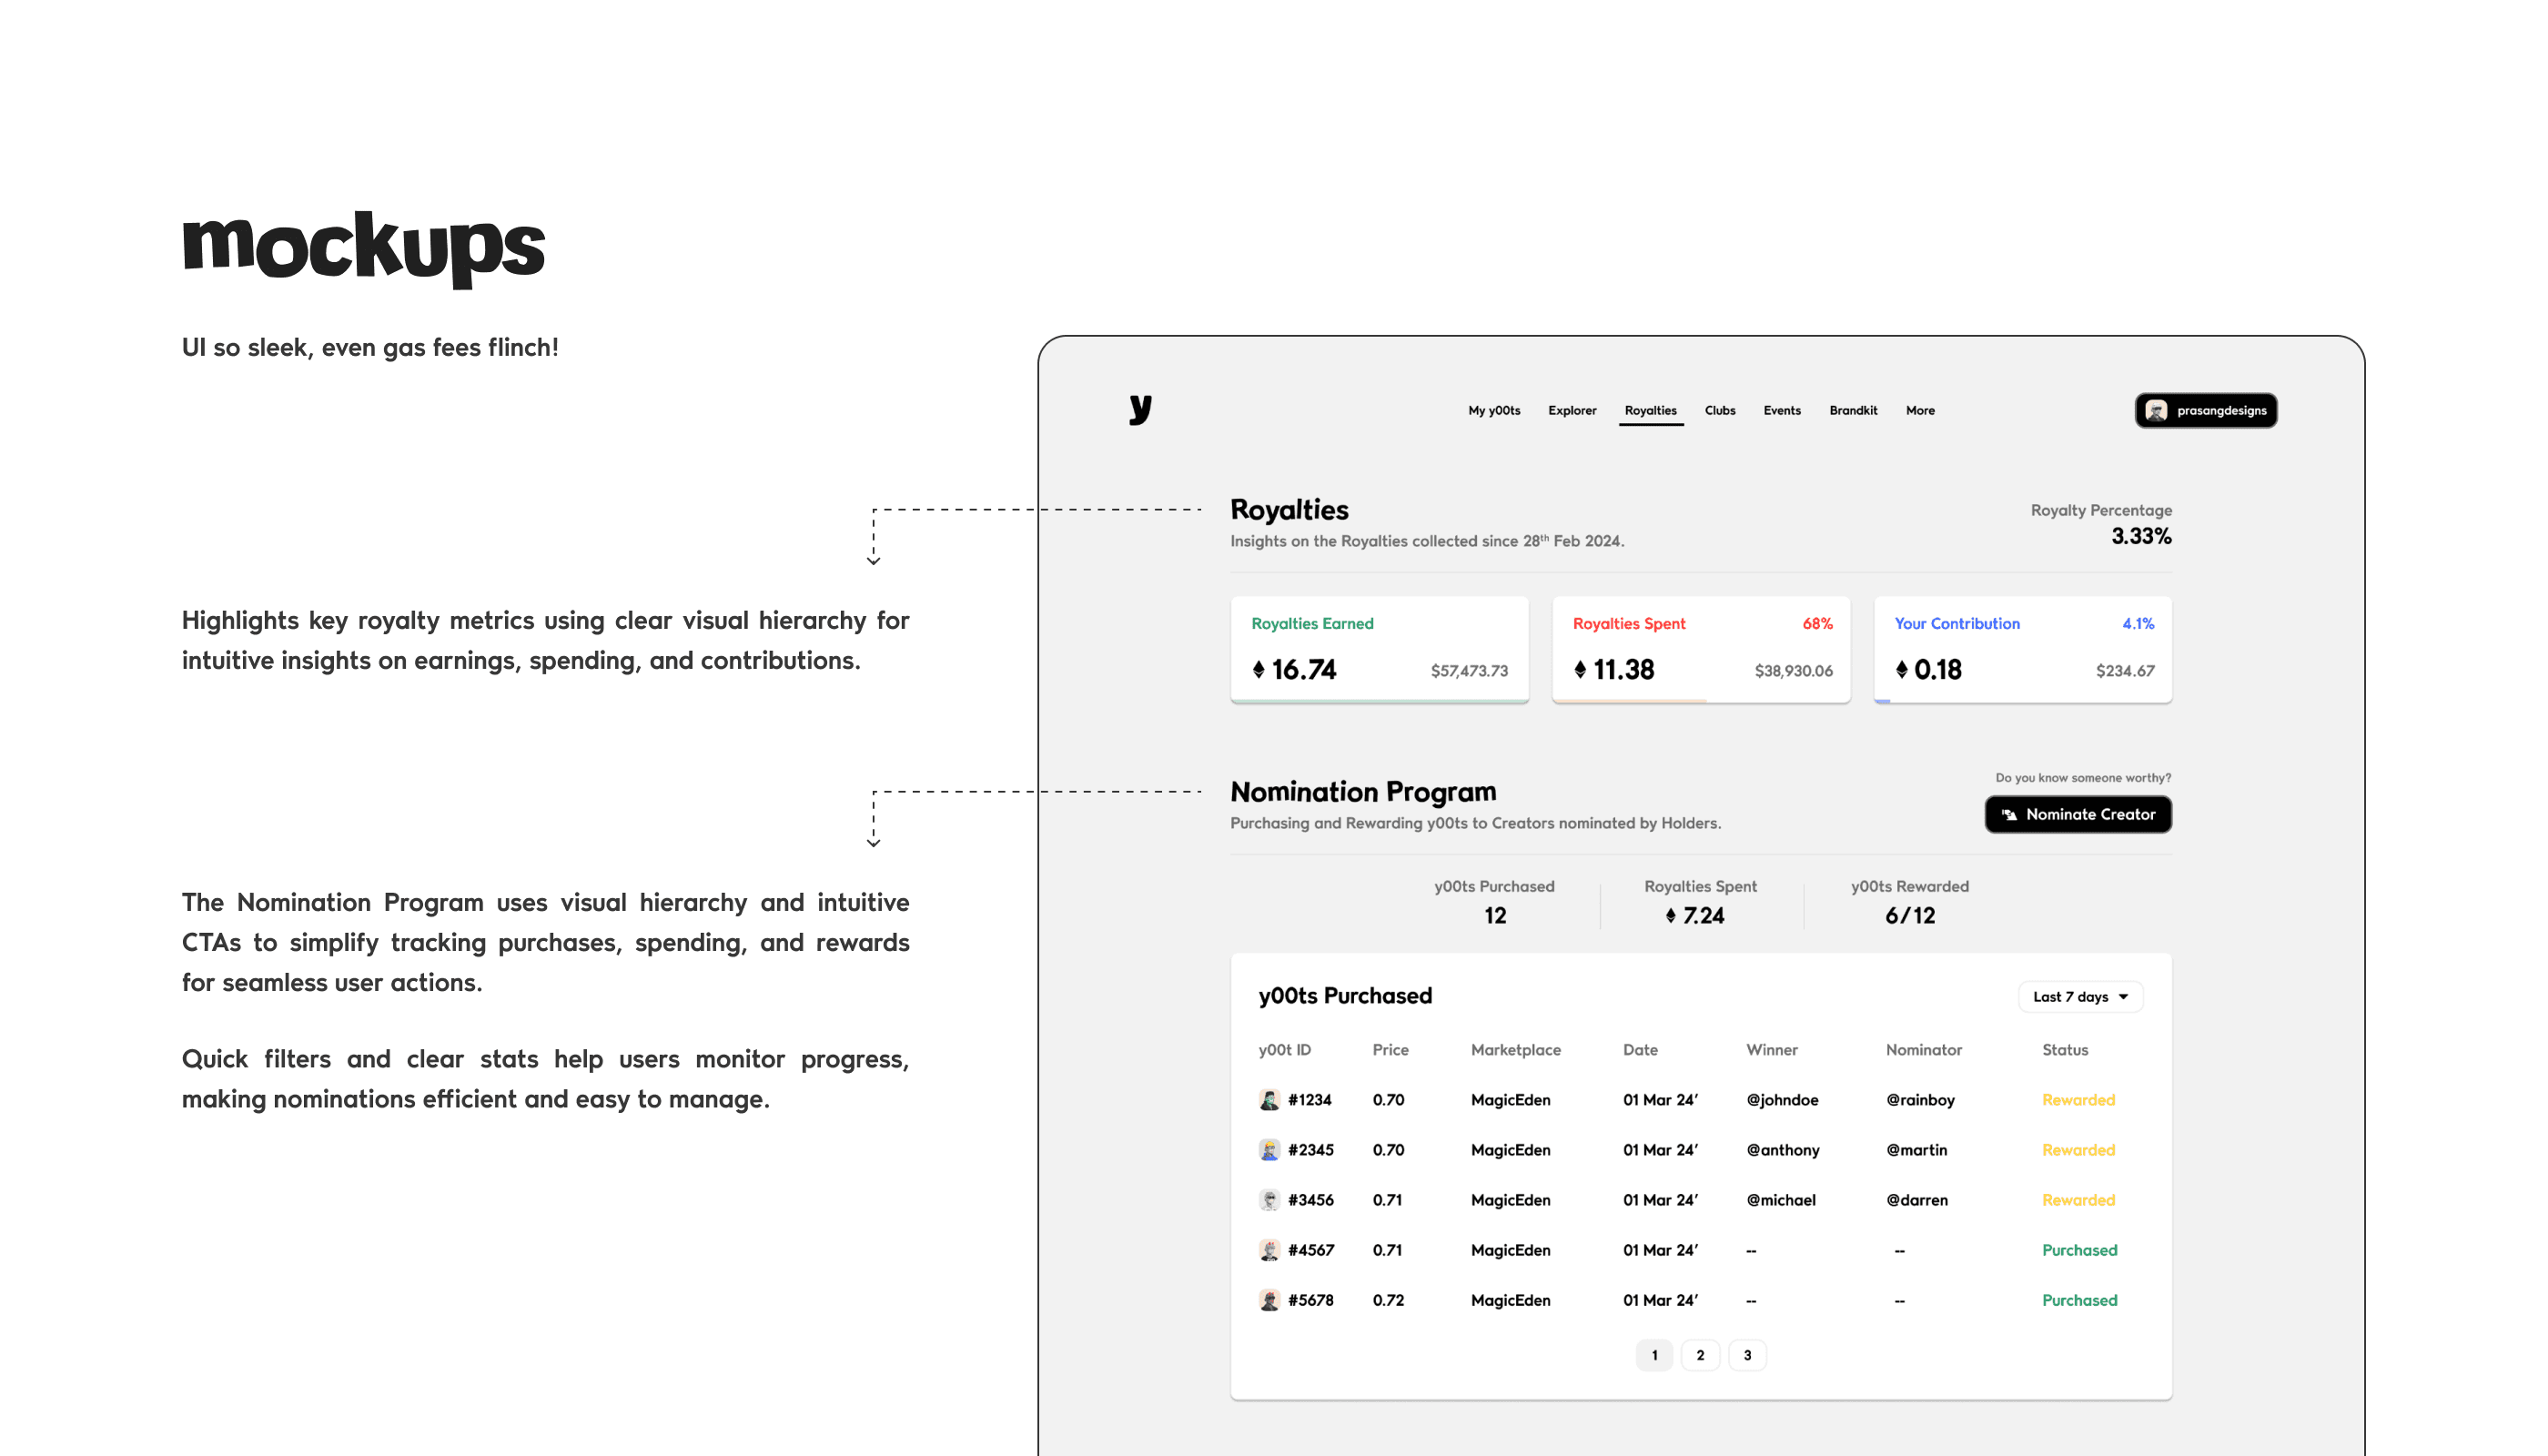Click the $234.67 dollar value

click(x=2125, y=671)
